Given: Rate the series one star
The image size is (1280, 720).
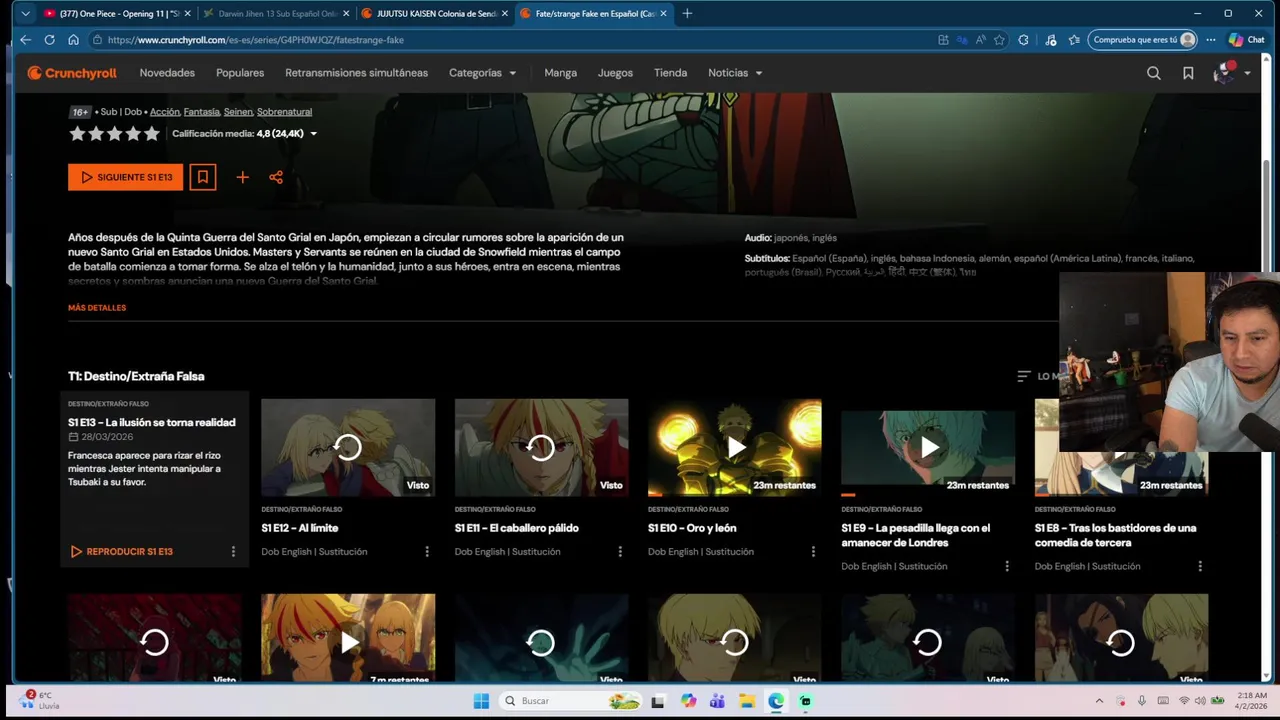Looking at the screenshot, I should pos(77,134).
